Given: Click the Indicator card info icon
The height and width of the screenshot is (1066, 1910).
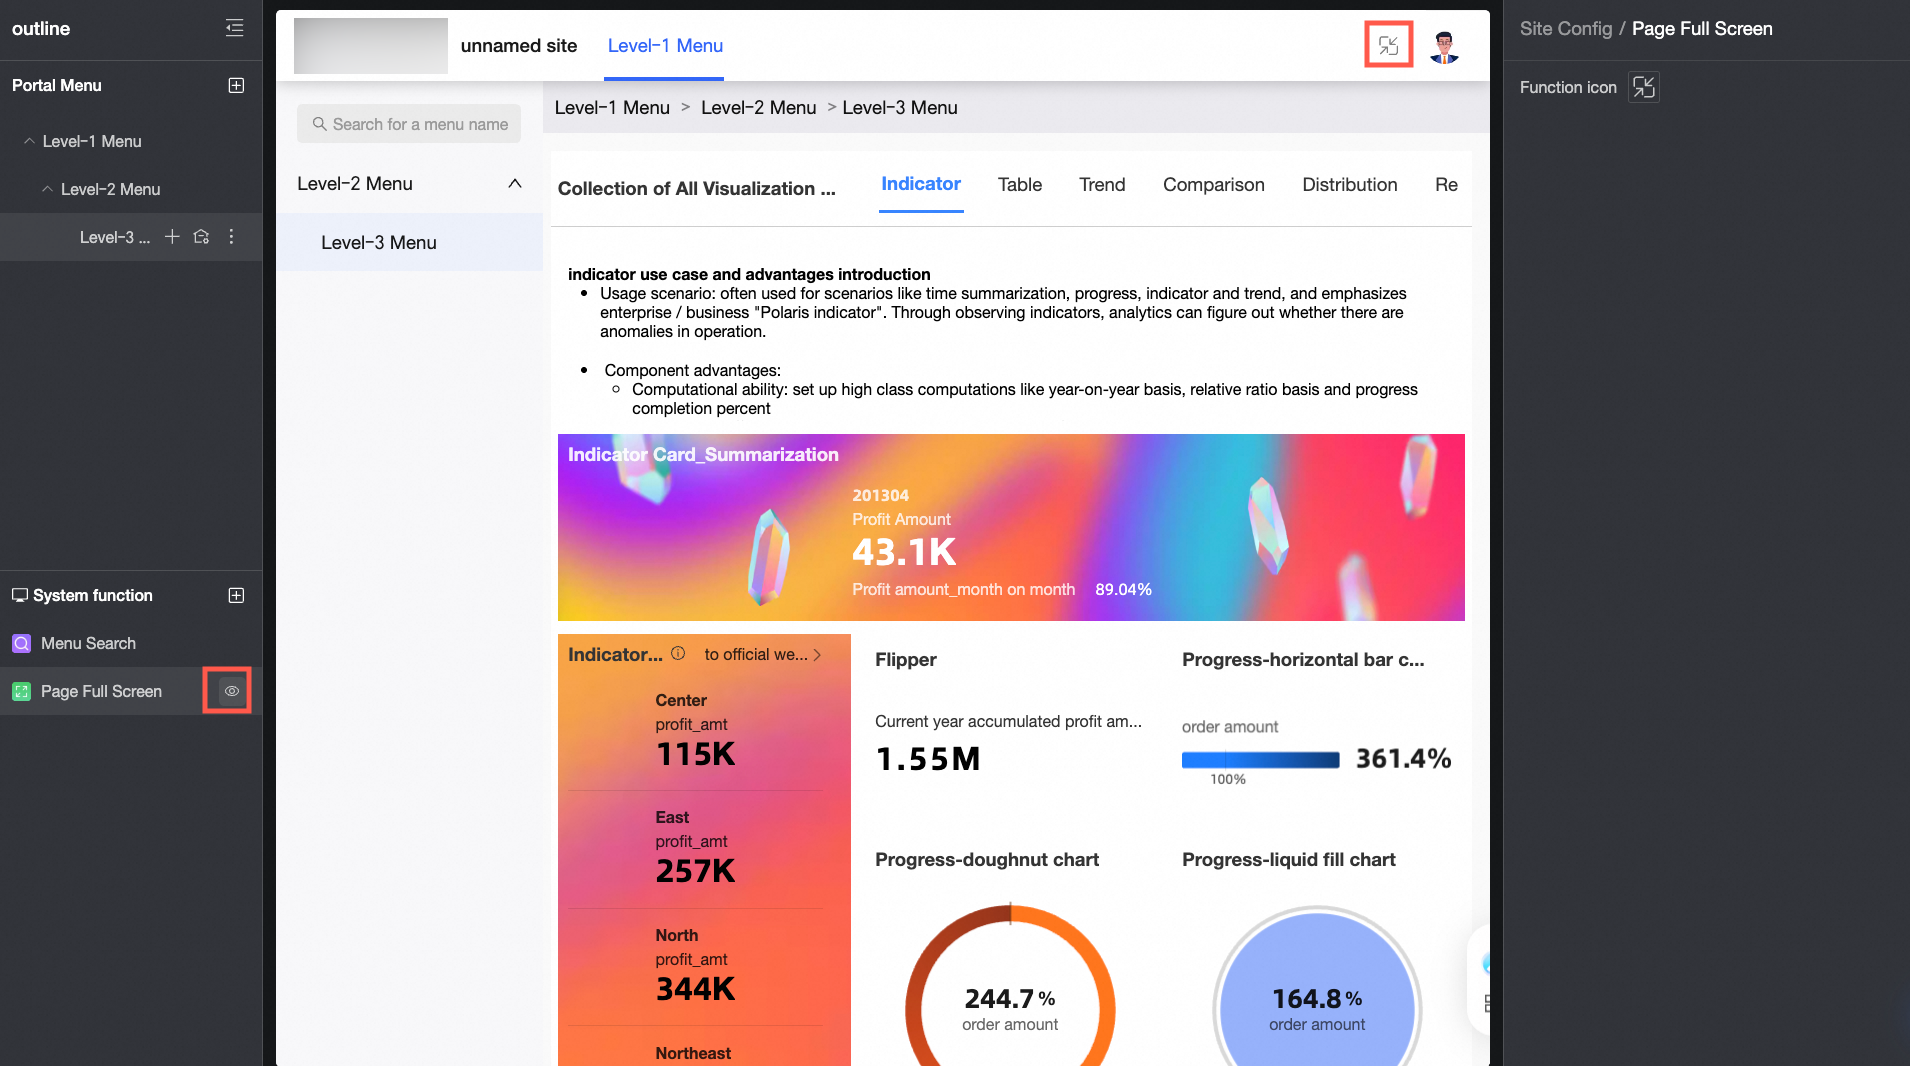Looking at the screenshot, I should point(678,654).
